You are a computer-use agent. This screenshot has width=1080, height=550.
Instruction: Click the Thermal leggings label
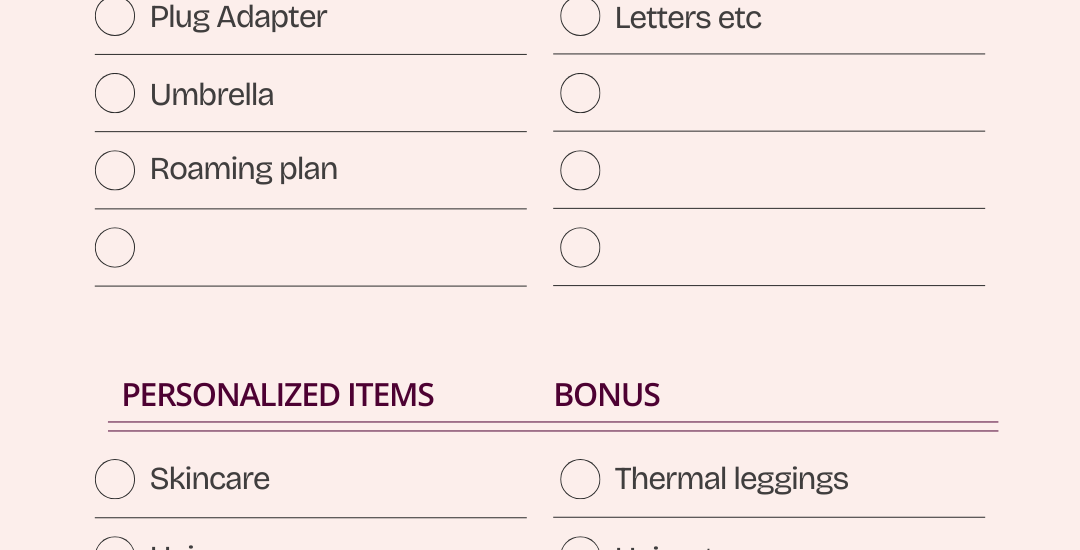pos(731,480)
